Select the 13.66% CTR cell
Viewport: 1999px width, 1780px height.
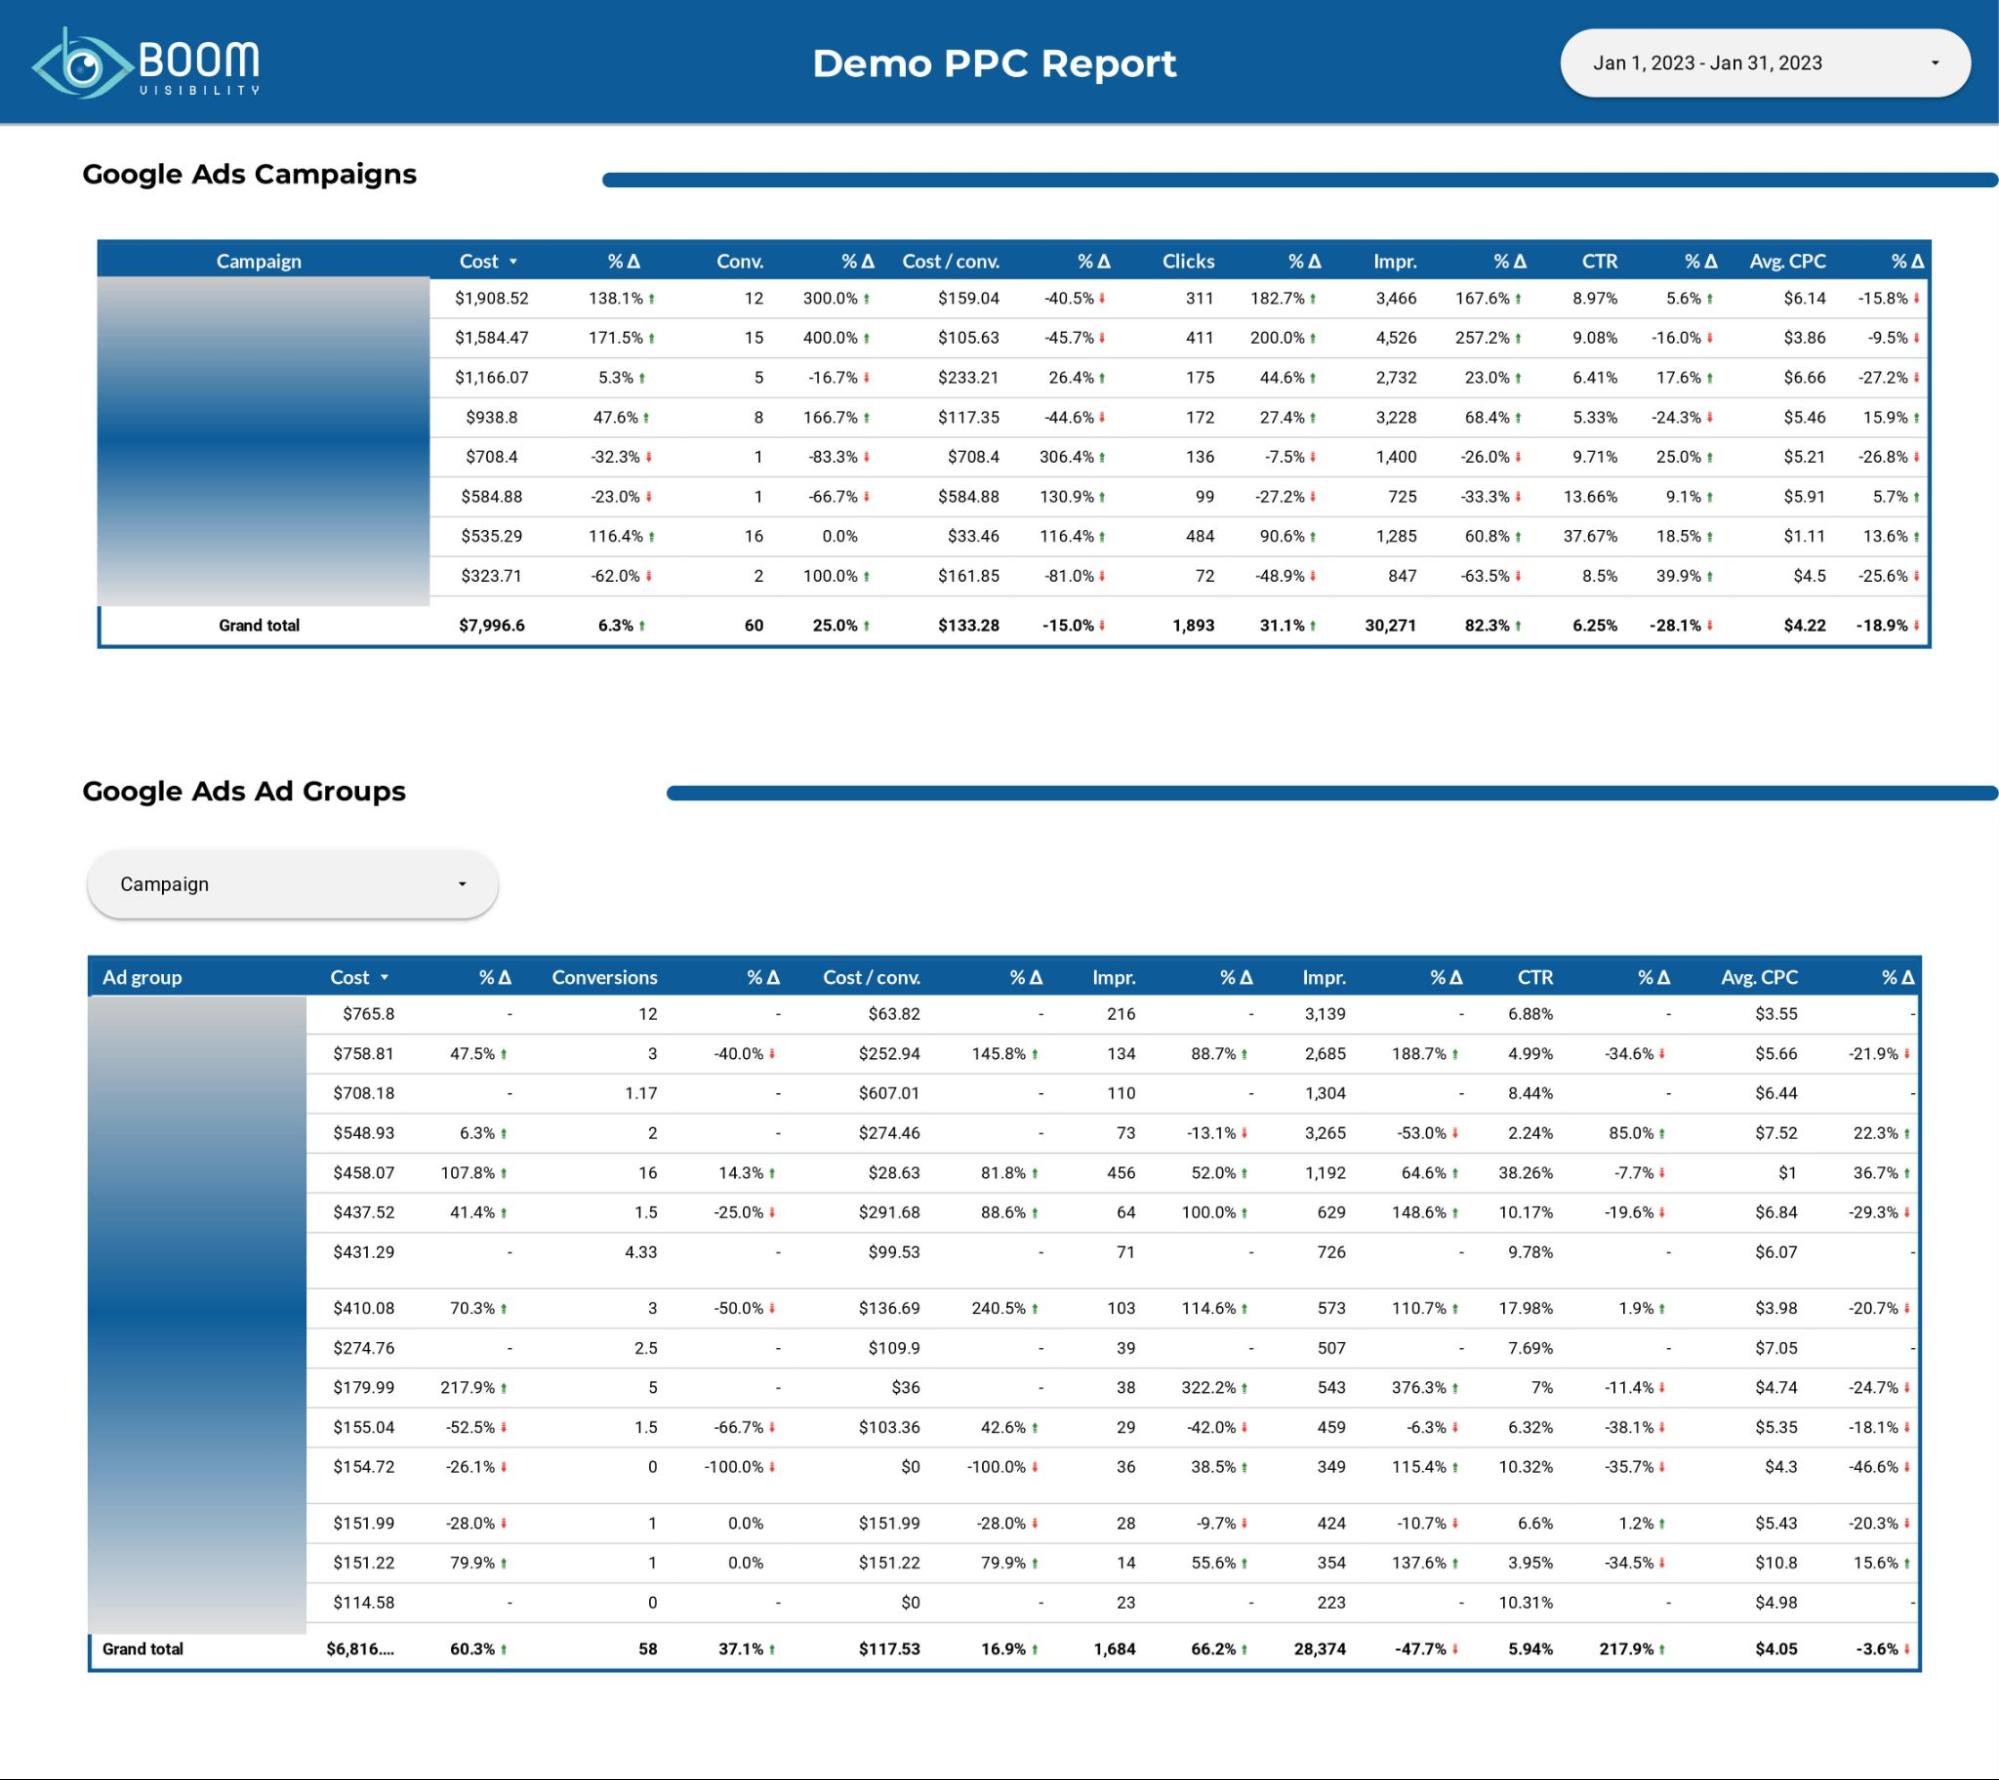click(1590, 496)
